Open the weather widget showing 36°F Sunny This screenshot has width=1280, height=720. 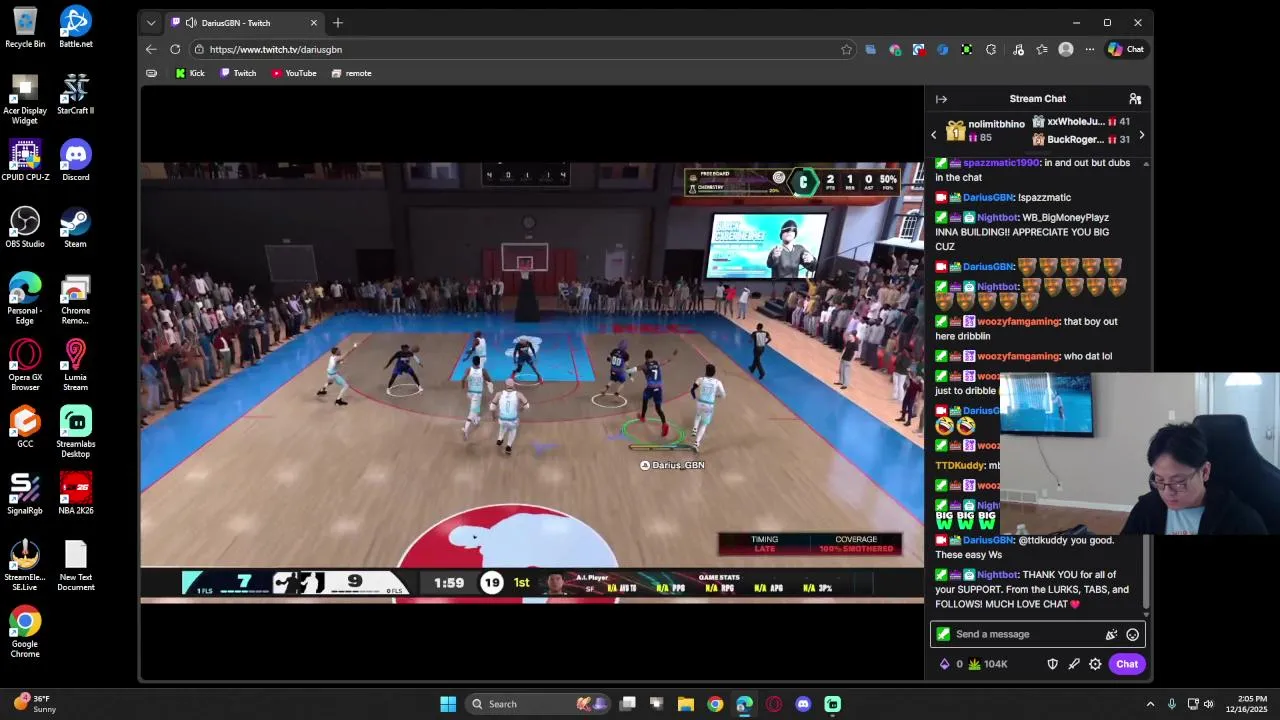[x=35, y=704]
